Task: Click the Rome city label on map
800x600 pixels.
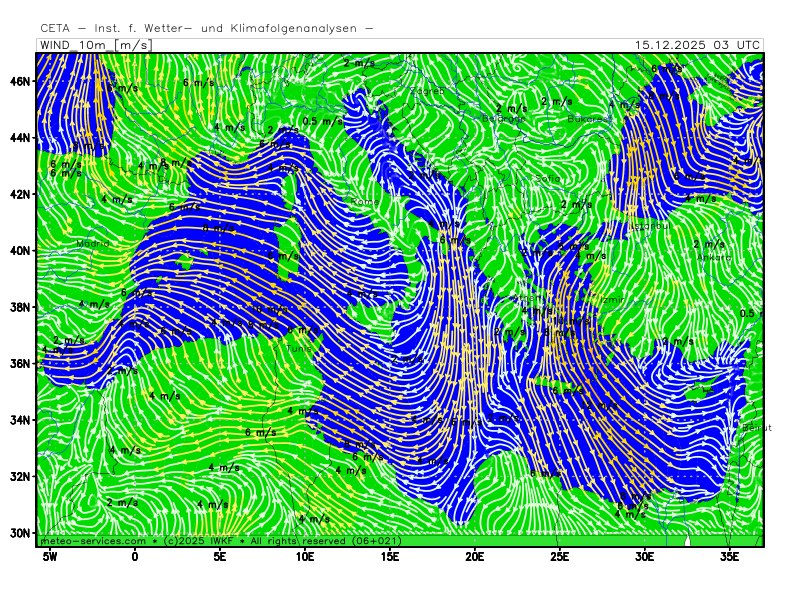Action: pos(365,201)
